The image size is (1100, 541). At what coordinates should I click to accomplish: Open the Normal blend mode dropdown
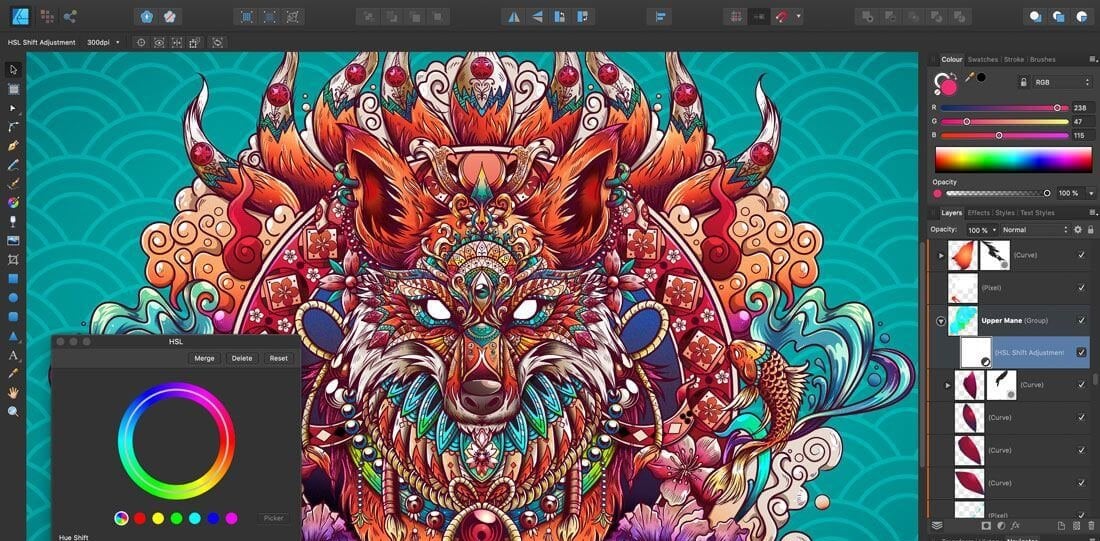1035,229
